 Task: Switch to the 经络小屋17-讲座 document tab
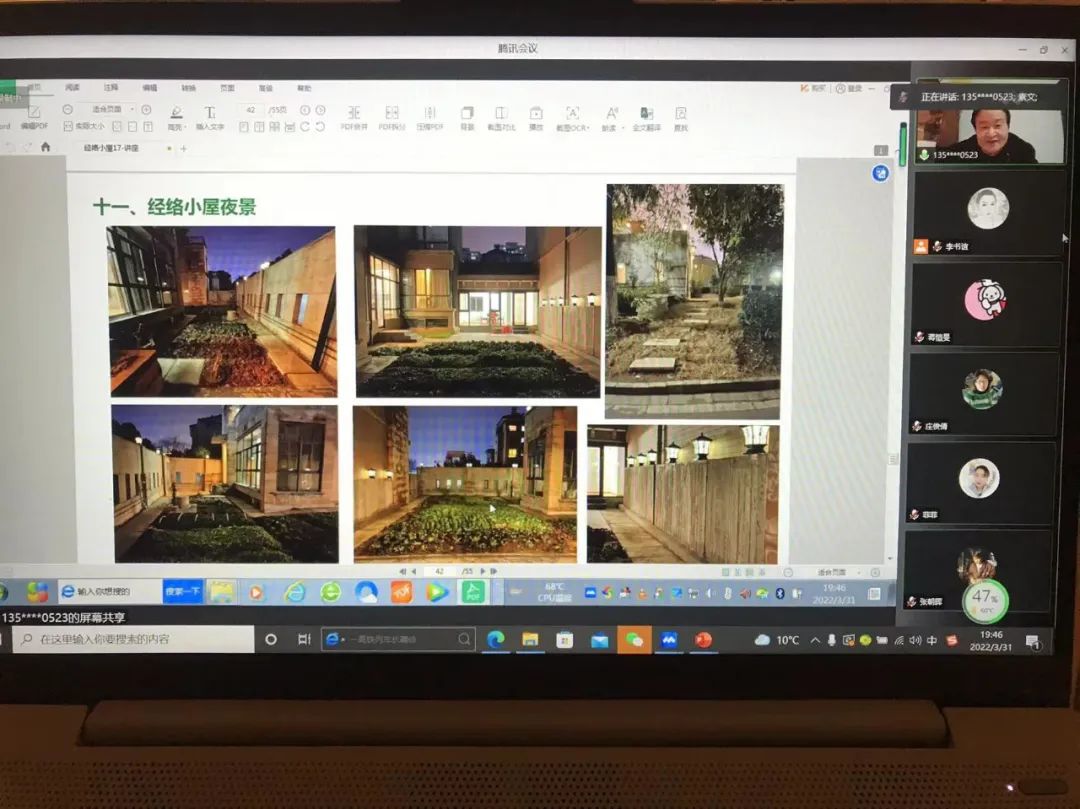point(111,148)
